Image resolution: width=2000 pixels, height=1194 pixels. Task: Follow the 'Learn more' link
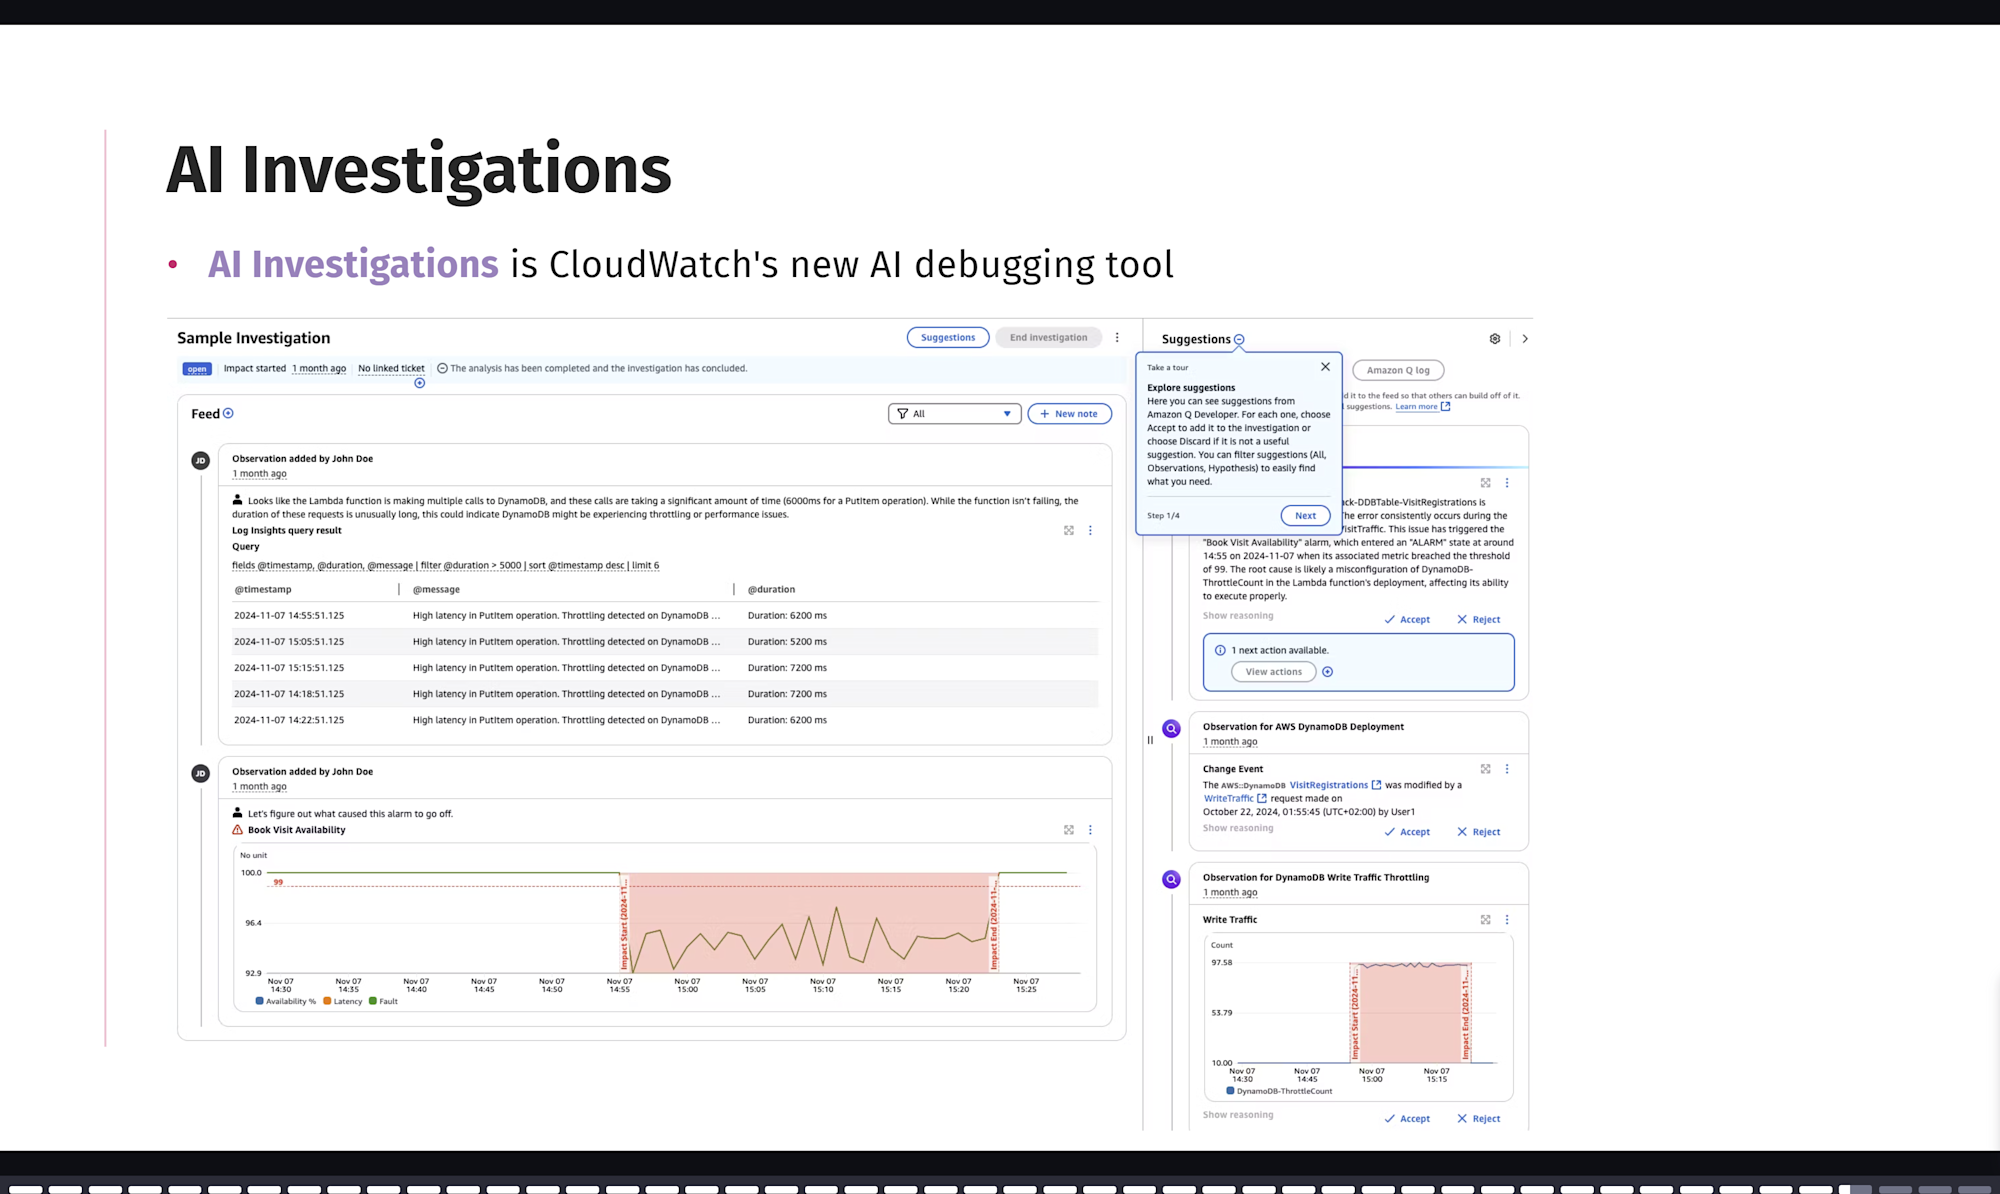(x=1418, y=406)
